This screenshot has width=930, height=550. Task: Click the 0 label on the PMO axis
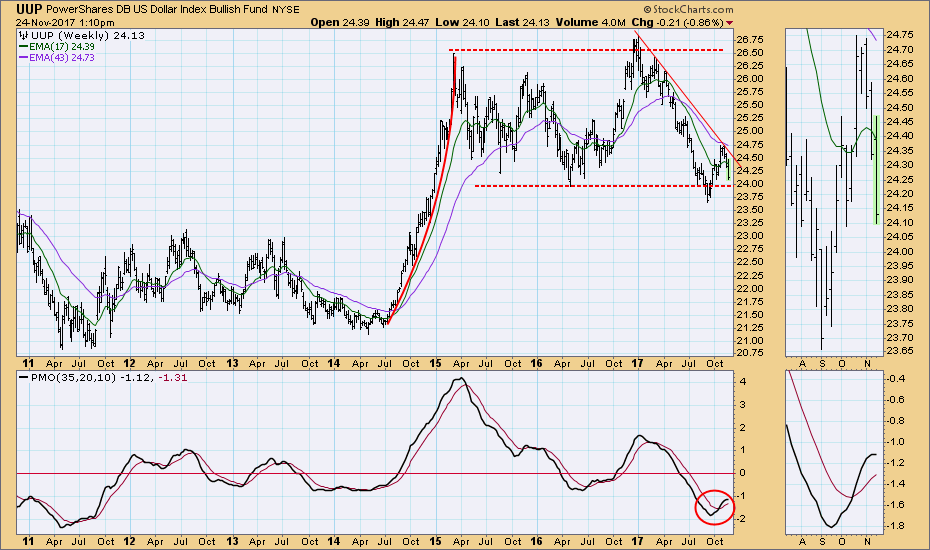(741, 473)
